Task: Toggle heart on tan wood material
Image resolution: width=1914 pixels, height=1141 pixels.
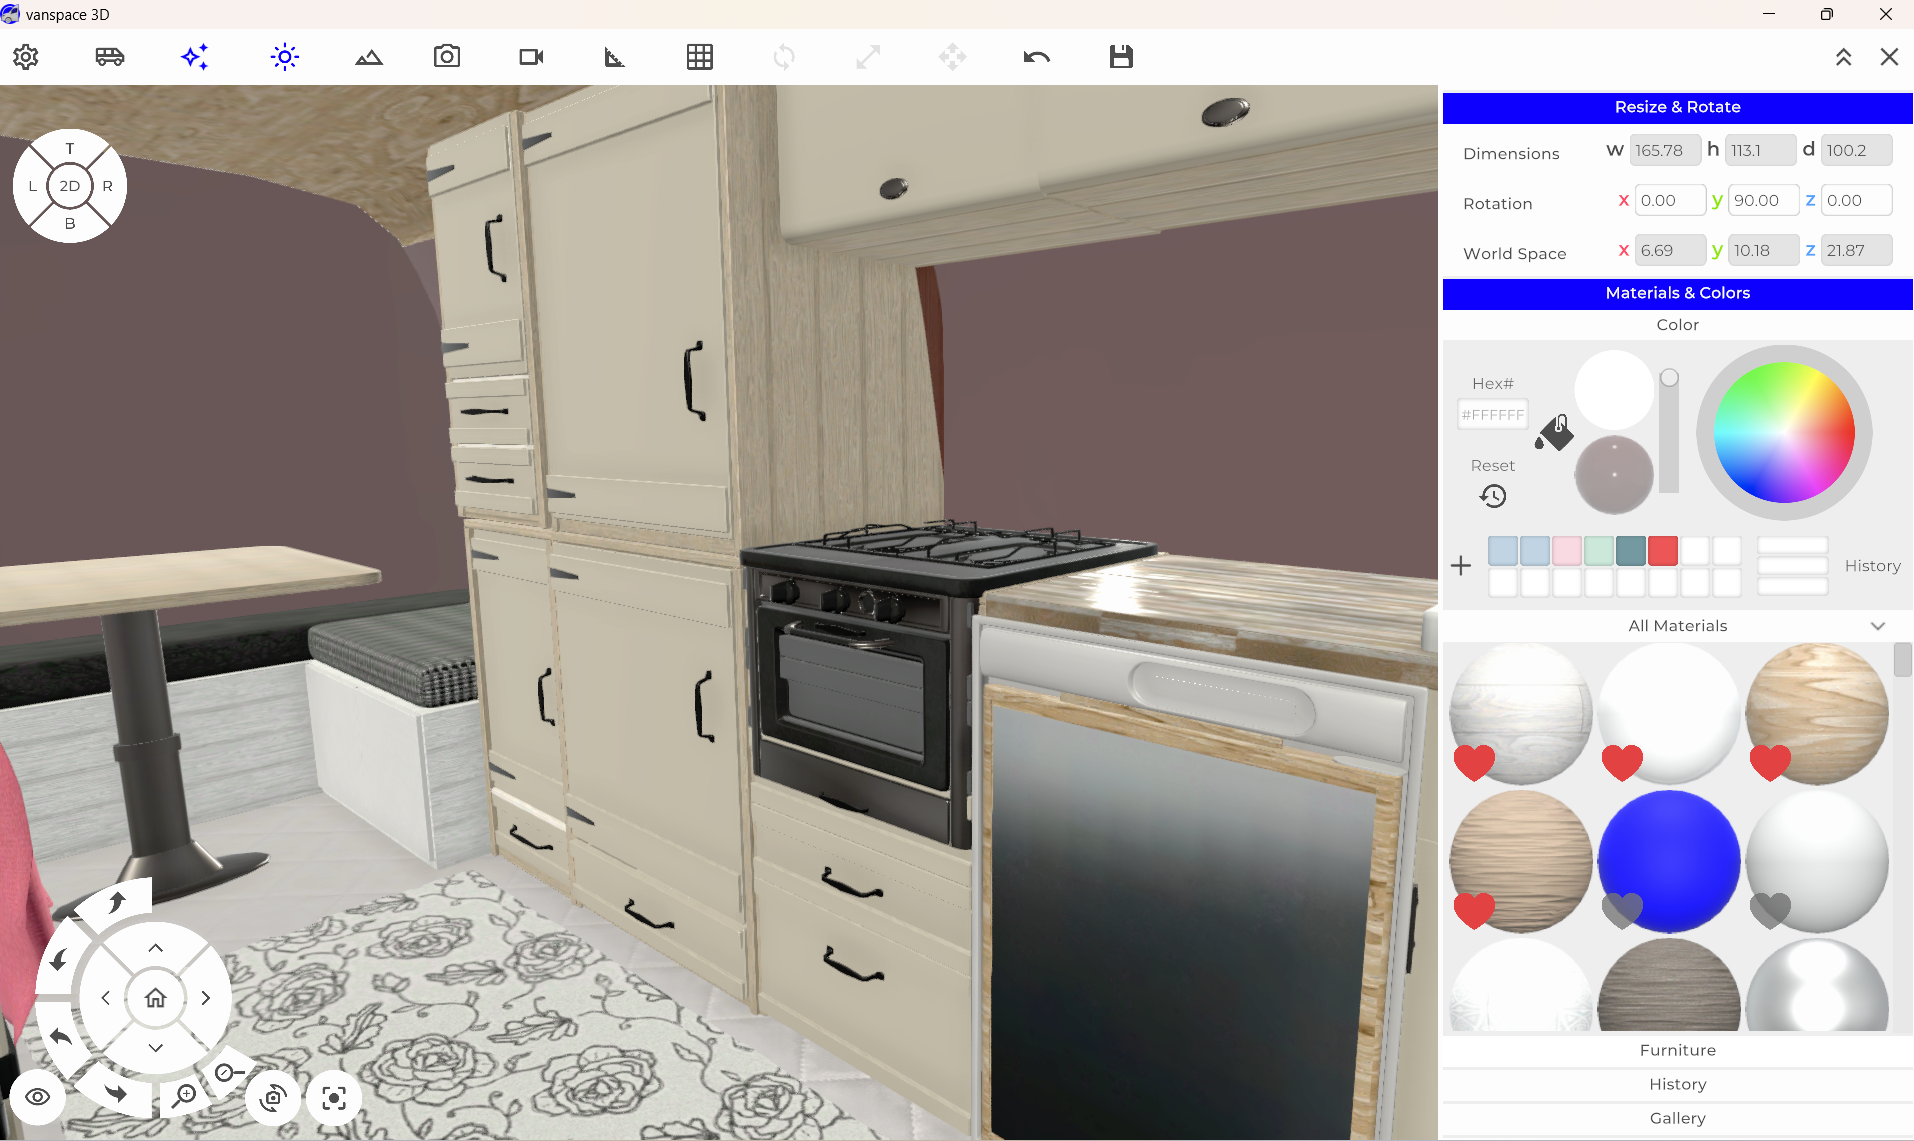Action: pos(1474,910)
